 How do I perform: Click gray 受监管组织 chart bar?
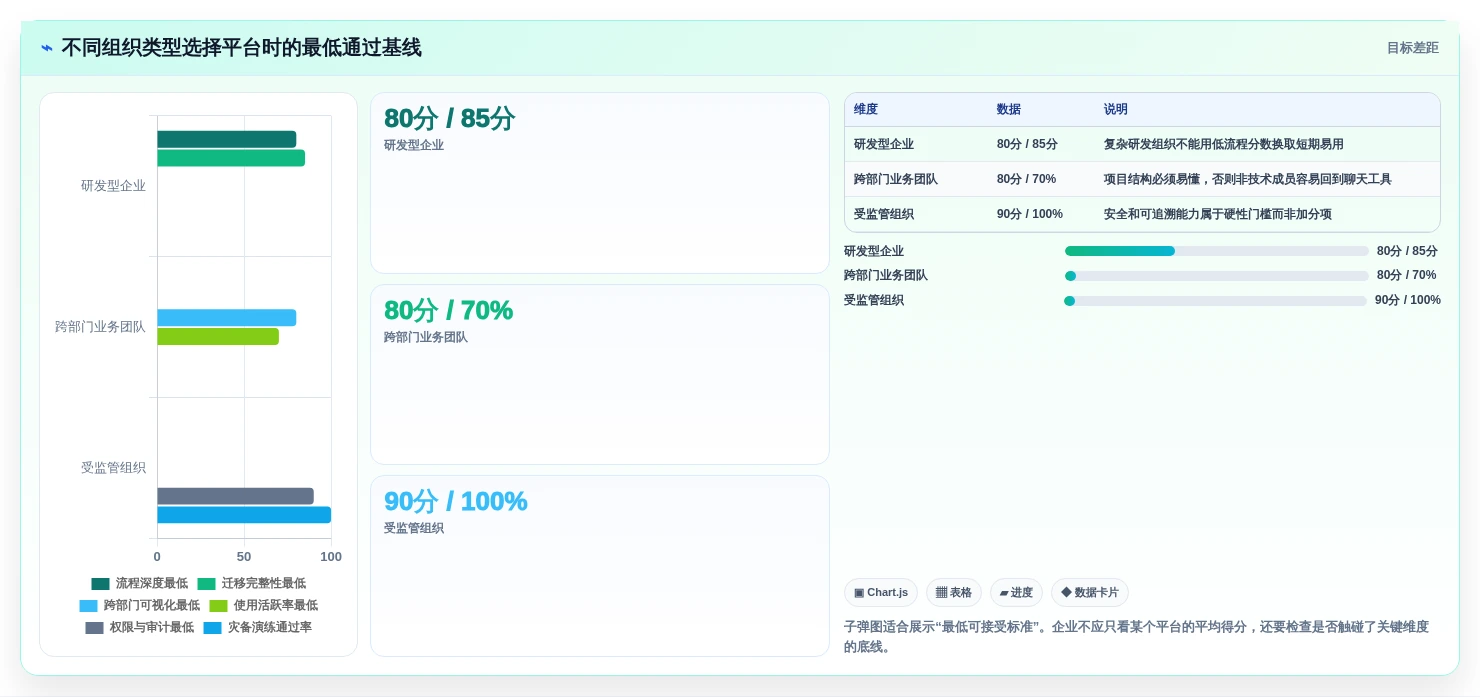coord(235,496)
